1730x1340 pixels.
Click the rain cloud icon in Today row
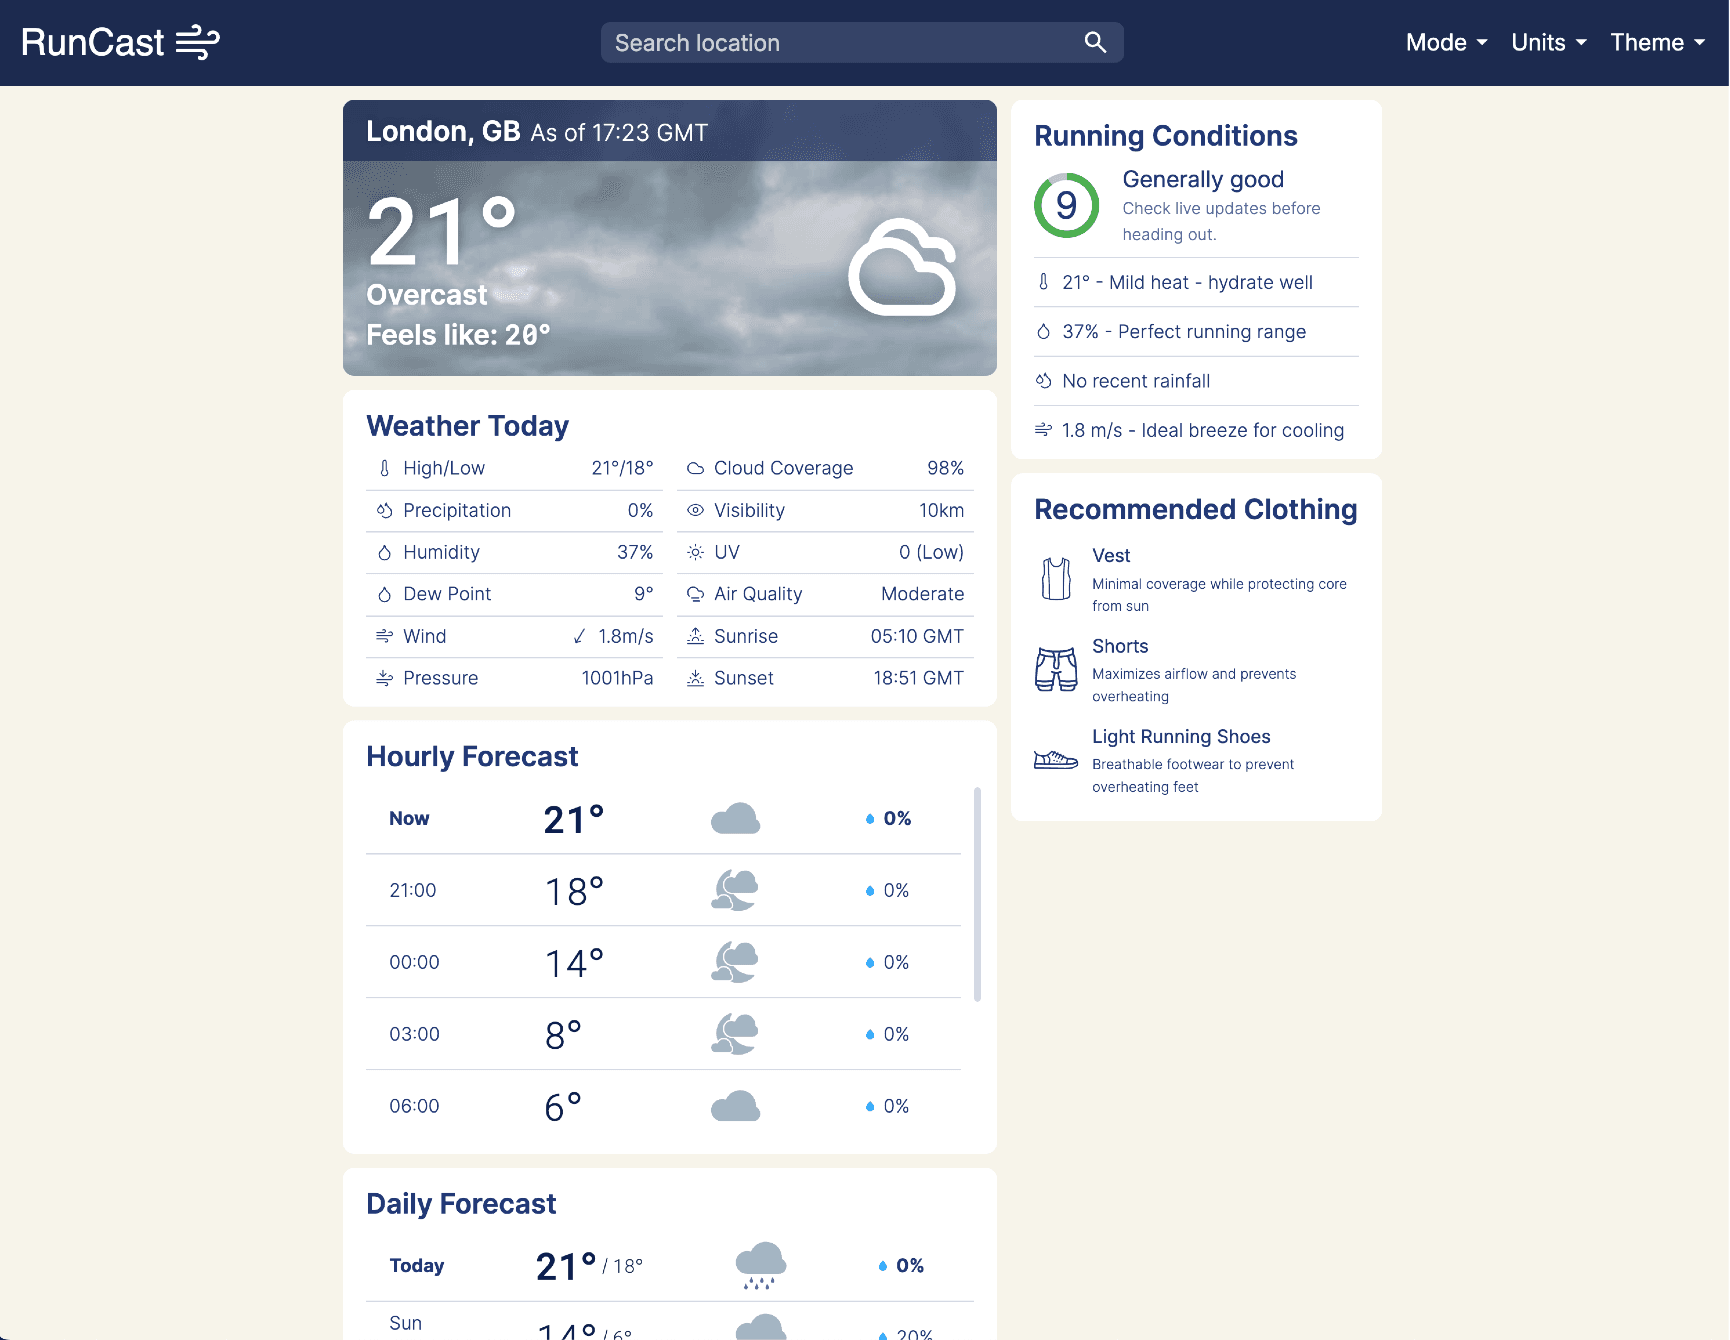pos(761,1266)
